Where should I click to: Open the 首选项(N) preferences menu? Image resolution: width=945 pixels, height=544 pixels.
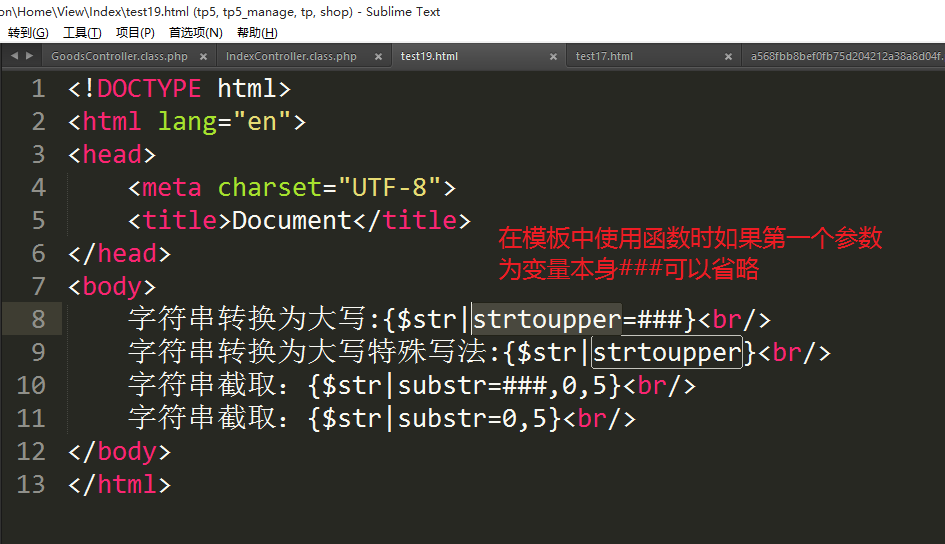(x=195, y=33)
